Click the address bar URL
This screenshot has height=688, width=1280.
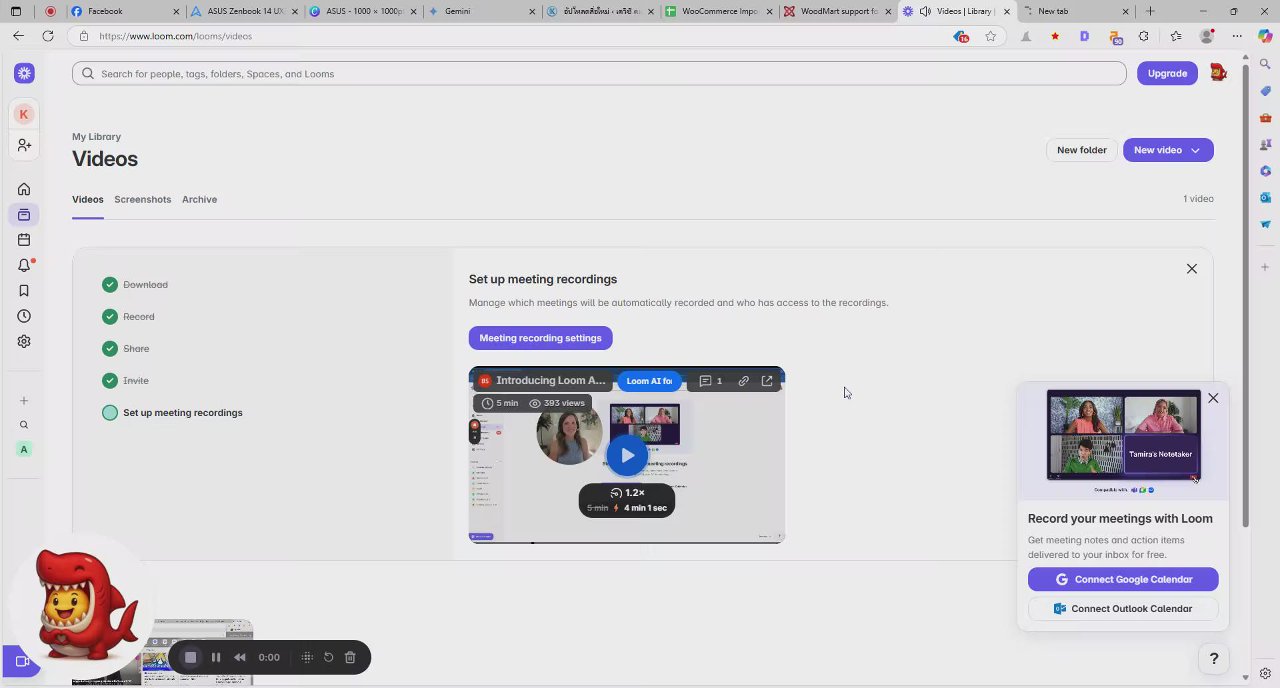coord(175,36)
